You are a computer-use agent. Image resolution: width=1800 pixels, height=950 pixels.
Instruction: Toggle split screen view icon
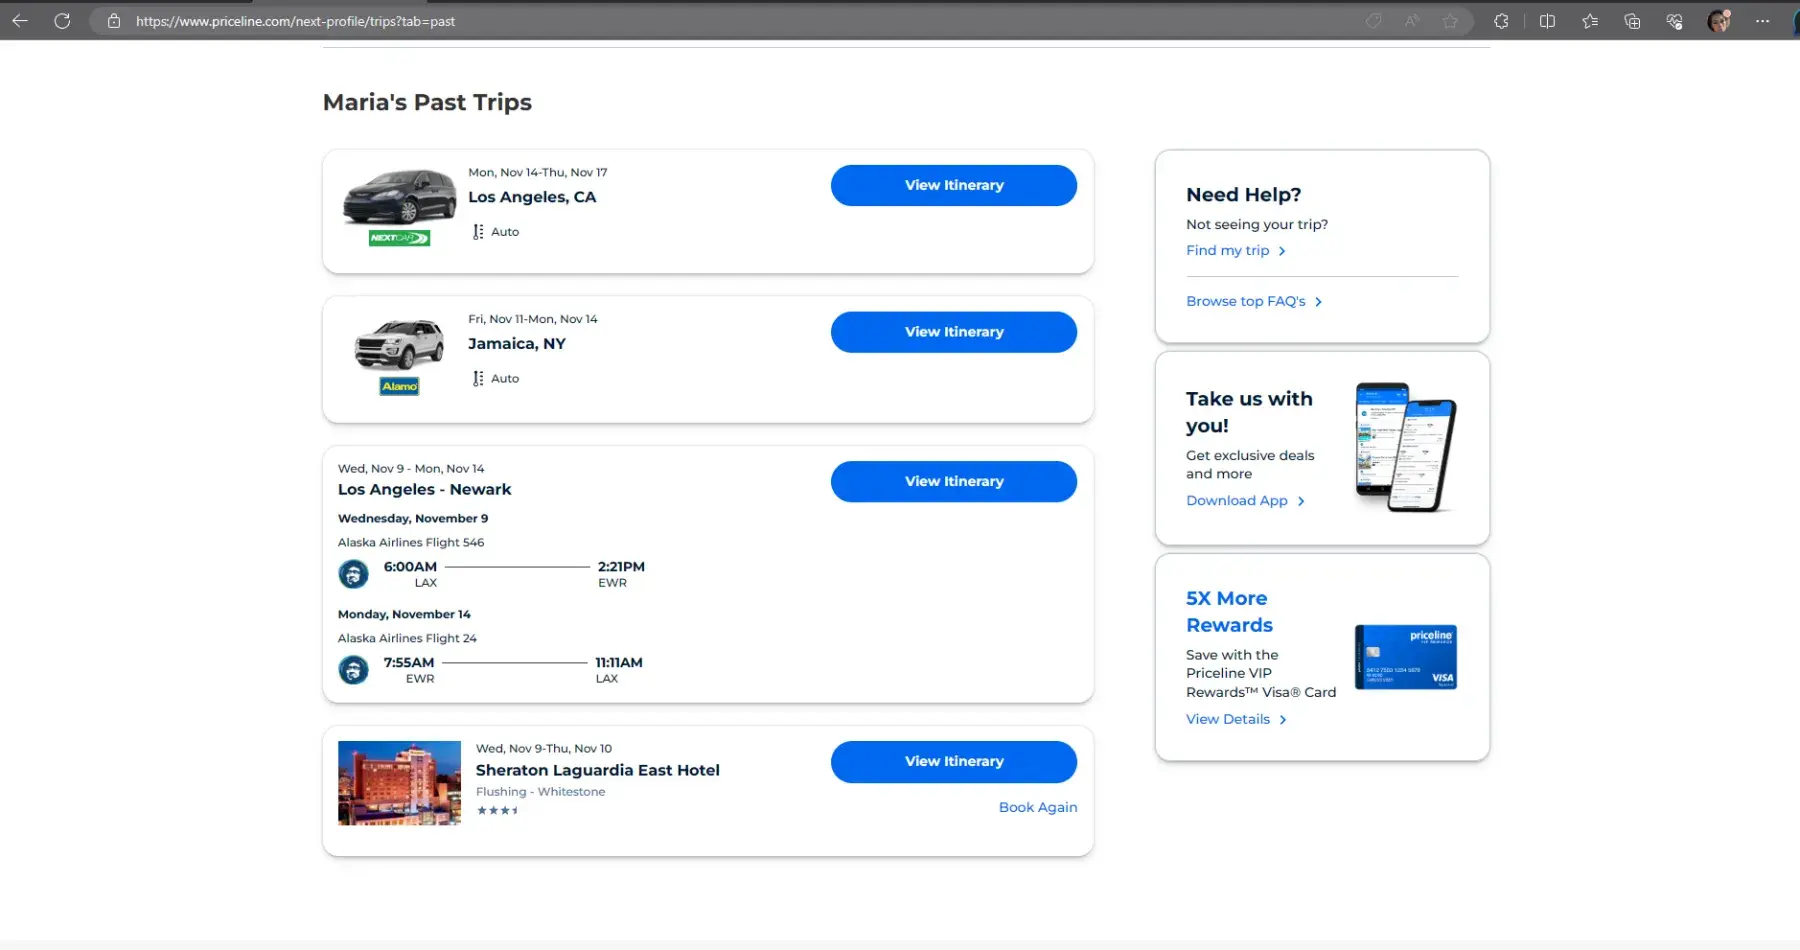click(x=1547, y=21)
